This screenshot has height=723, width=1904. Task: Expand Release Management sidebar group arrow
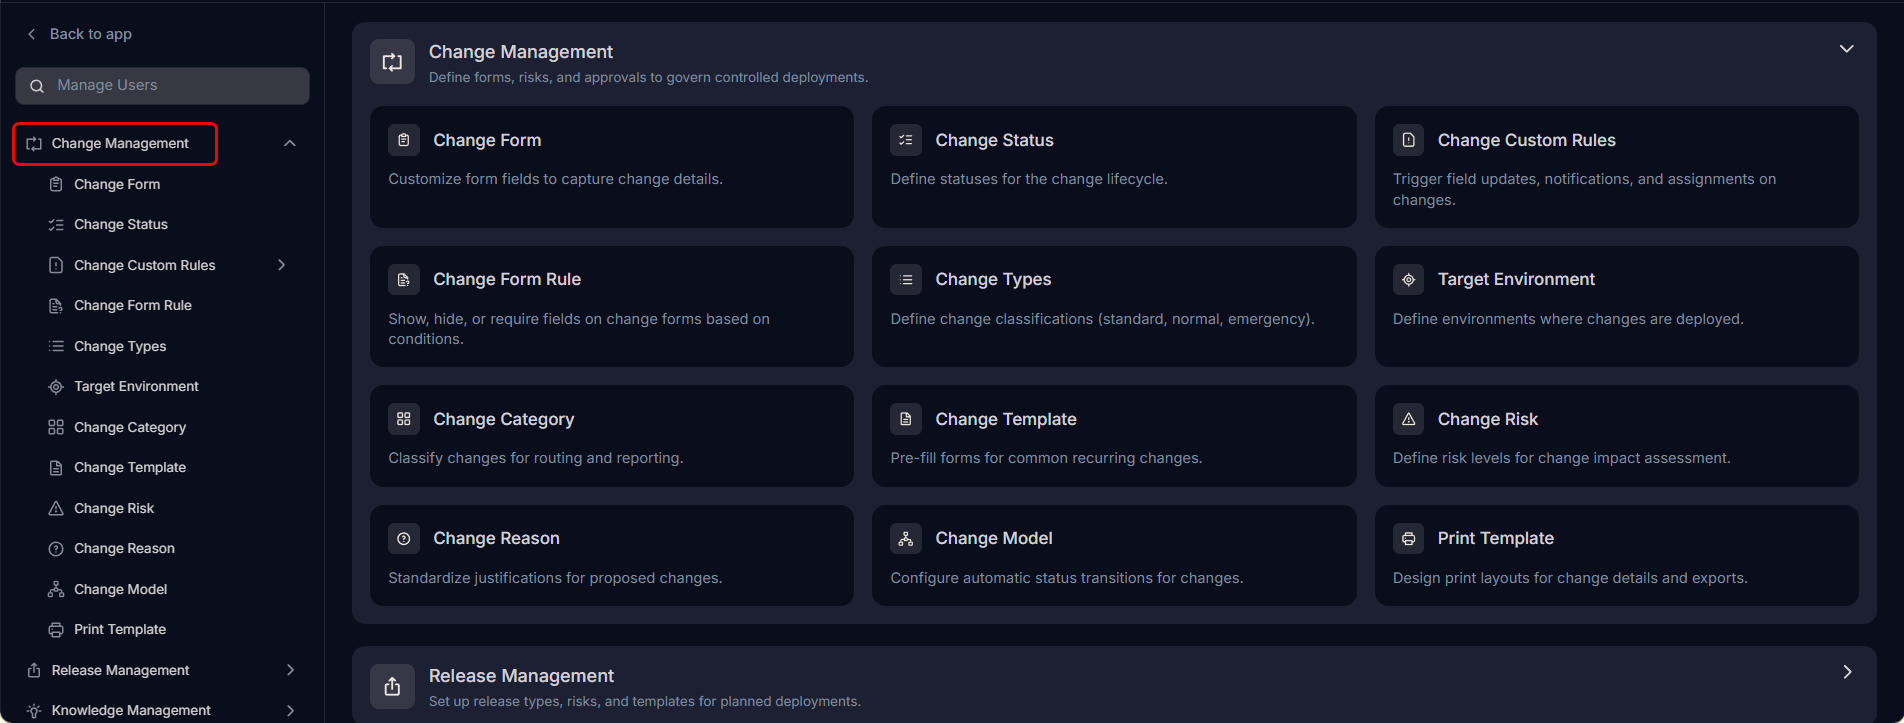point(290,670)
